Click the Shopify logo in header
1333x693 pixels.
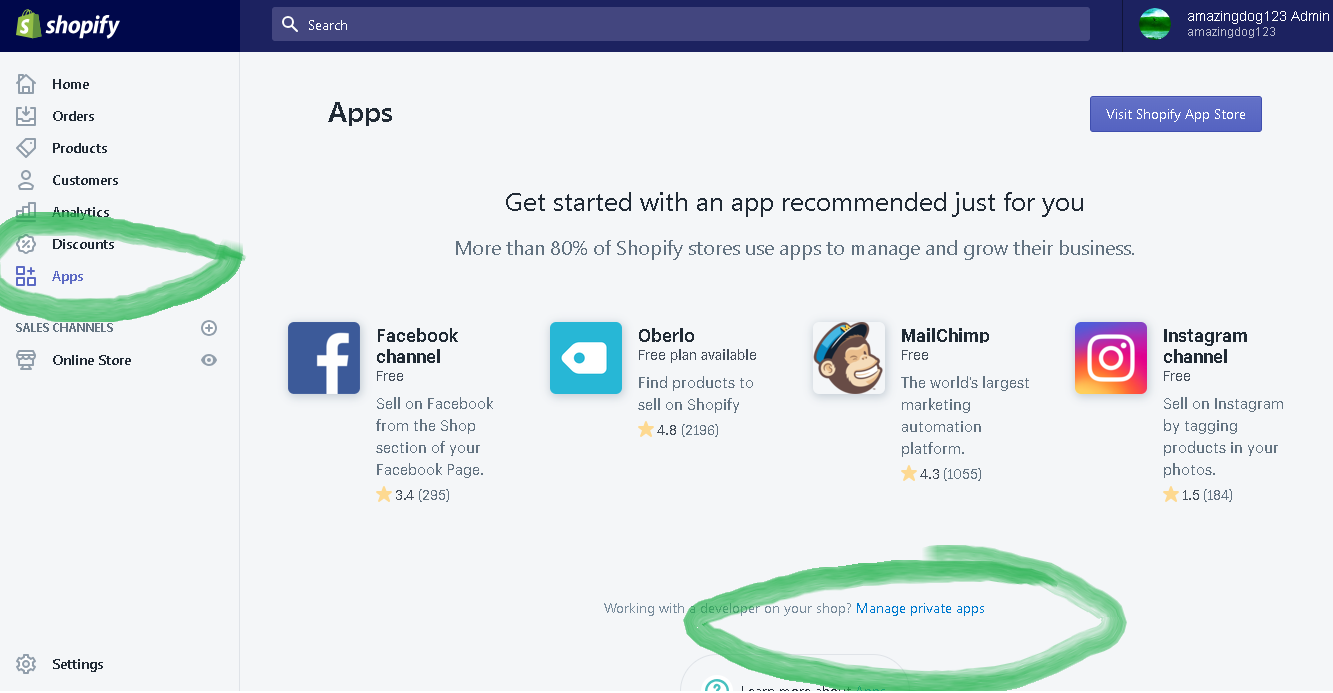click(68, 25)
